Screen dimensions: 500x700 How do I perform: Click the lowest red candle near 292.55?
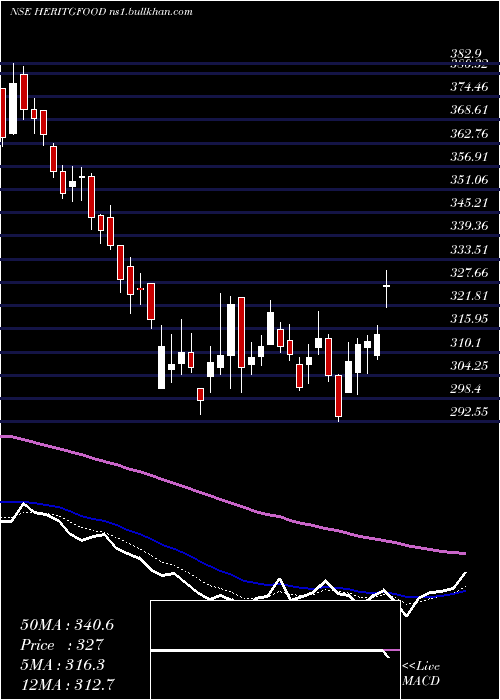click(339, 396)
